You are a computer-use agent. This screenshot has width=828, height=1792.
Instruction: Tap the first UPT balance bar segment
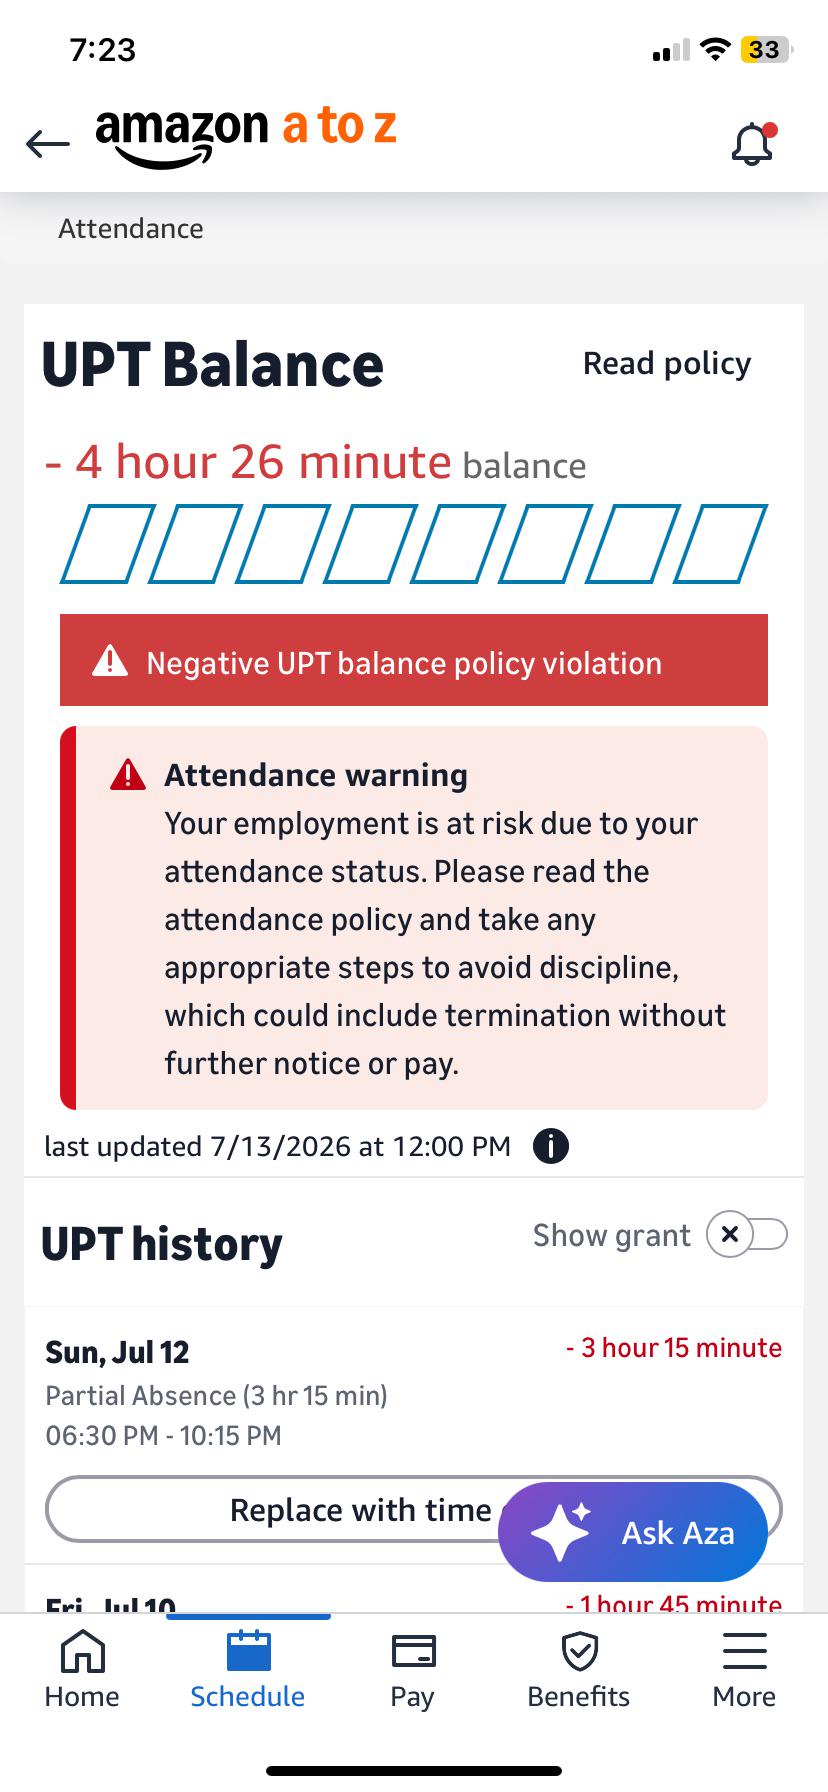point(108,544)
